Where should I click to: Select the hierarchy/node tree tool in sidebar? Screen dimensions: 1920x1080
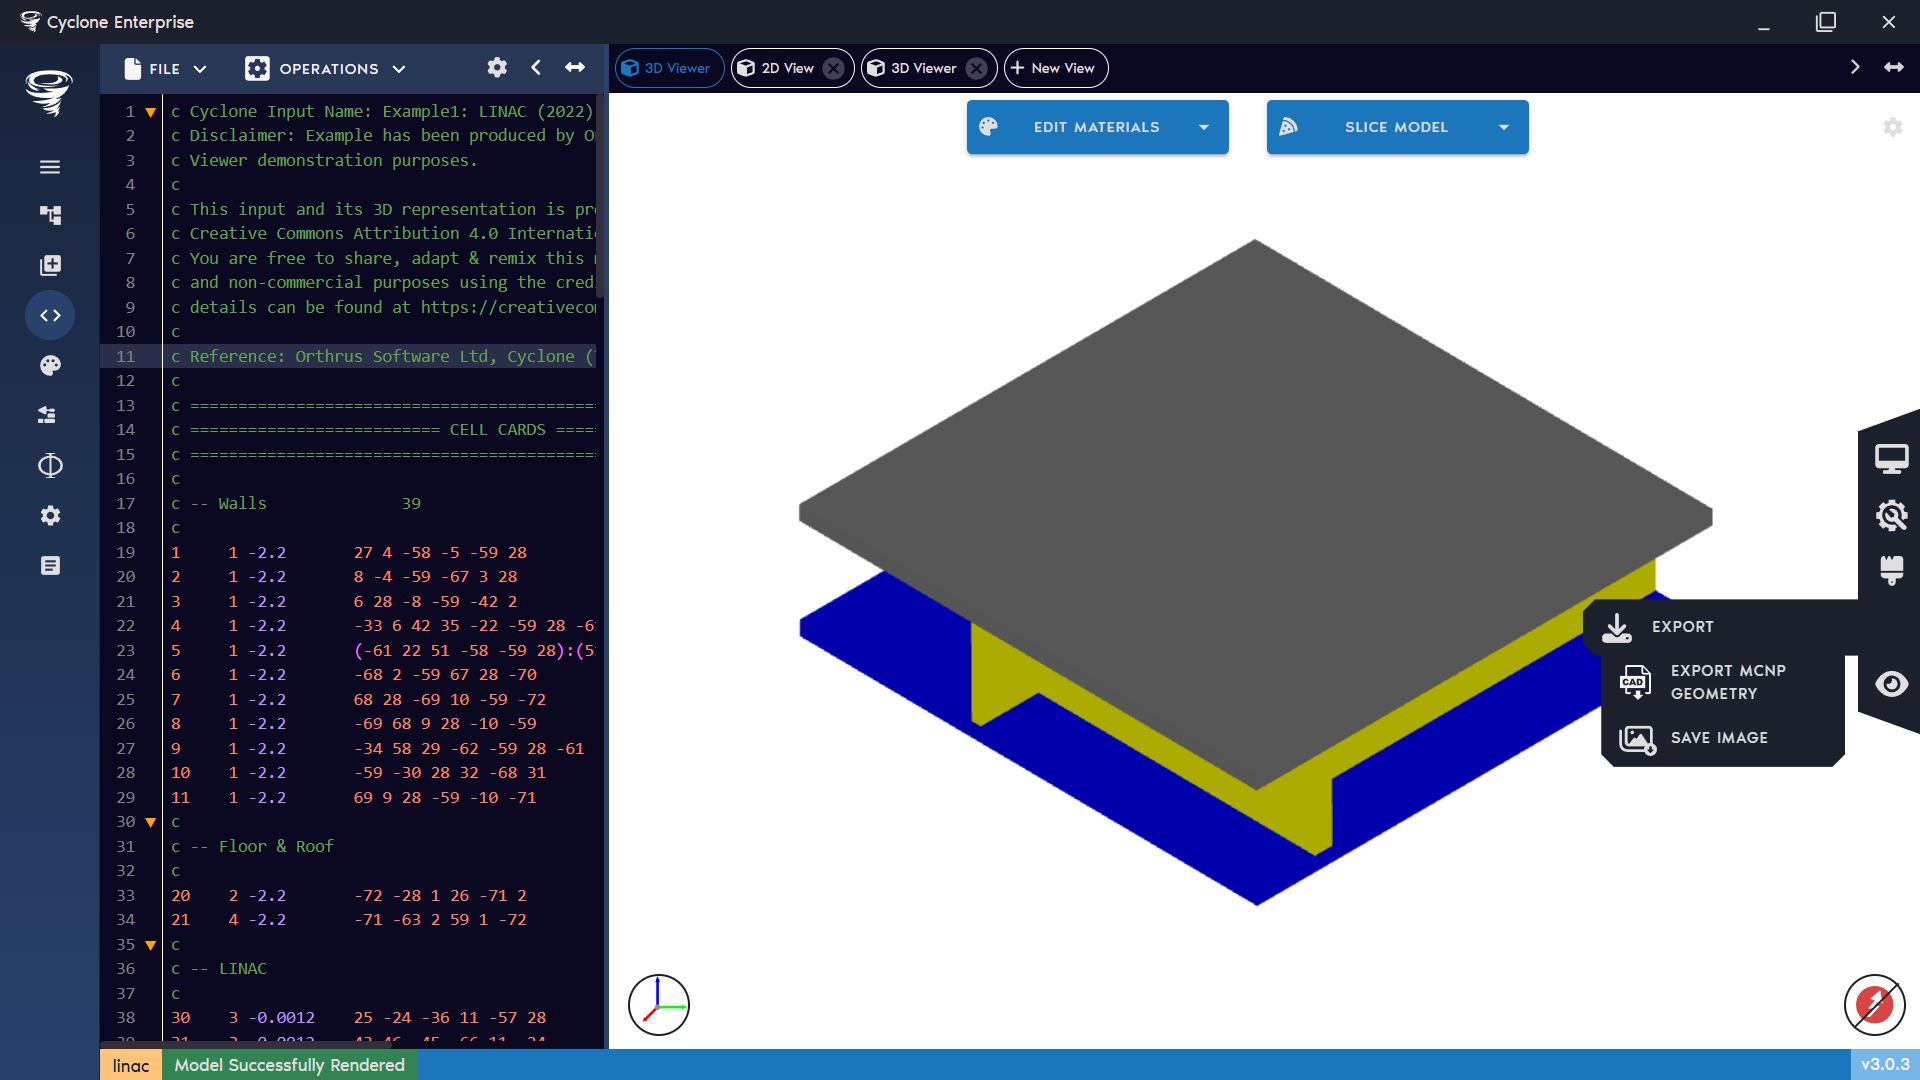[x=50, y=215]
